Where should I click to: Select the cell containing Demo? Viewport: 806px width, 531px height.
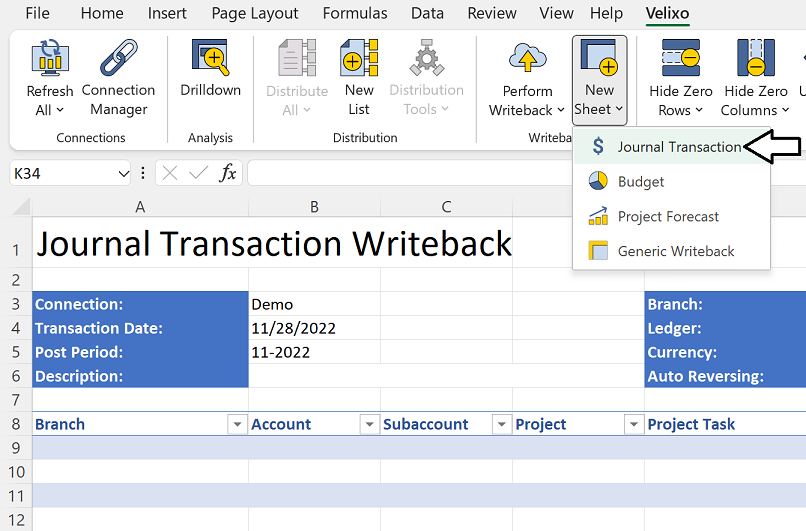click(314, 304)
